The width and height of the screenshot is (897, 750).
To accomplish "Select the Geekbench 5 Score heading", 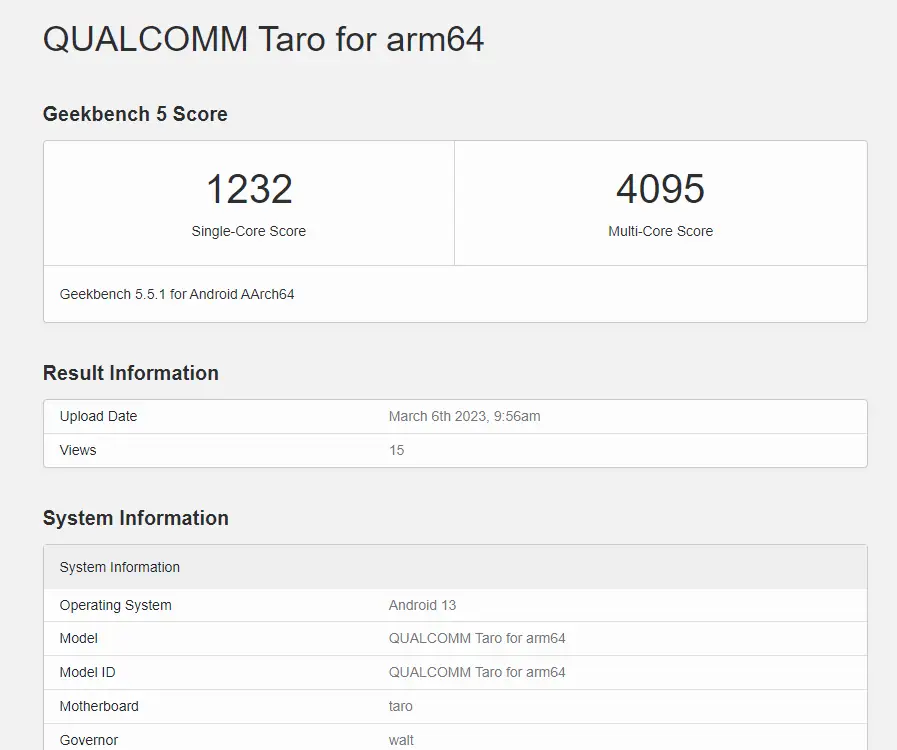I will [135, 114].
